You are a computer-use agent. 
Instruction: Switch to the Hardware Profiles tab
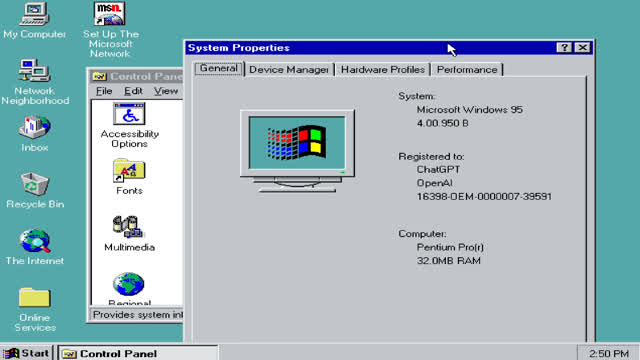383,70
